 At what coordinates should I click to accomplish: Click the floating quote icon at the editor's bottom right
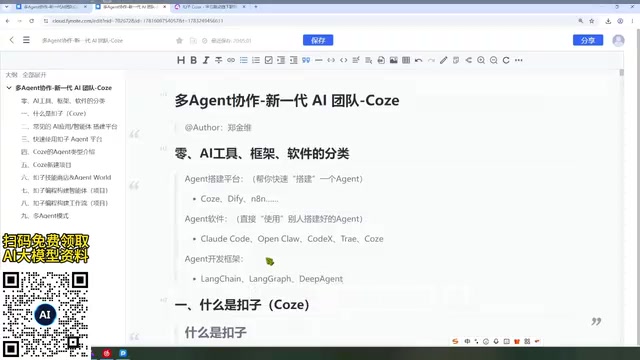click(x=596, y=322)
